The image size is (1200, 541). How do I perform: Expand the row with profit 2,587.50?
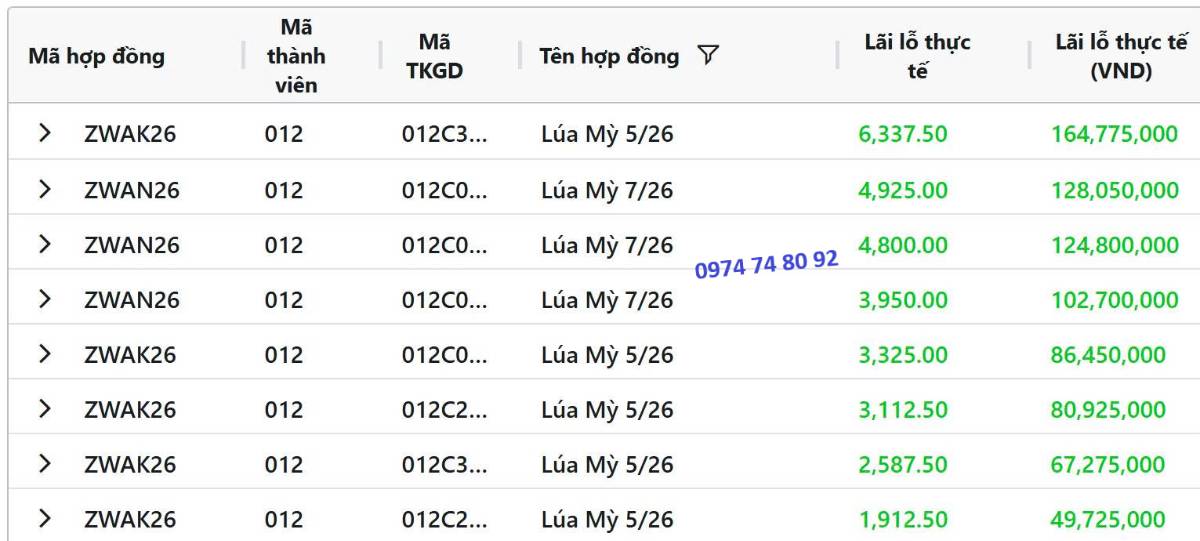(44, 463)
